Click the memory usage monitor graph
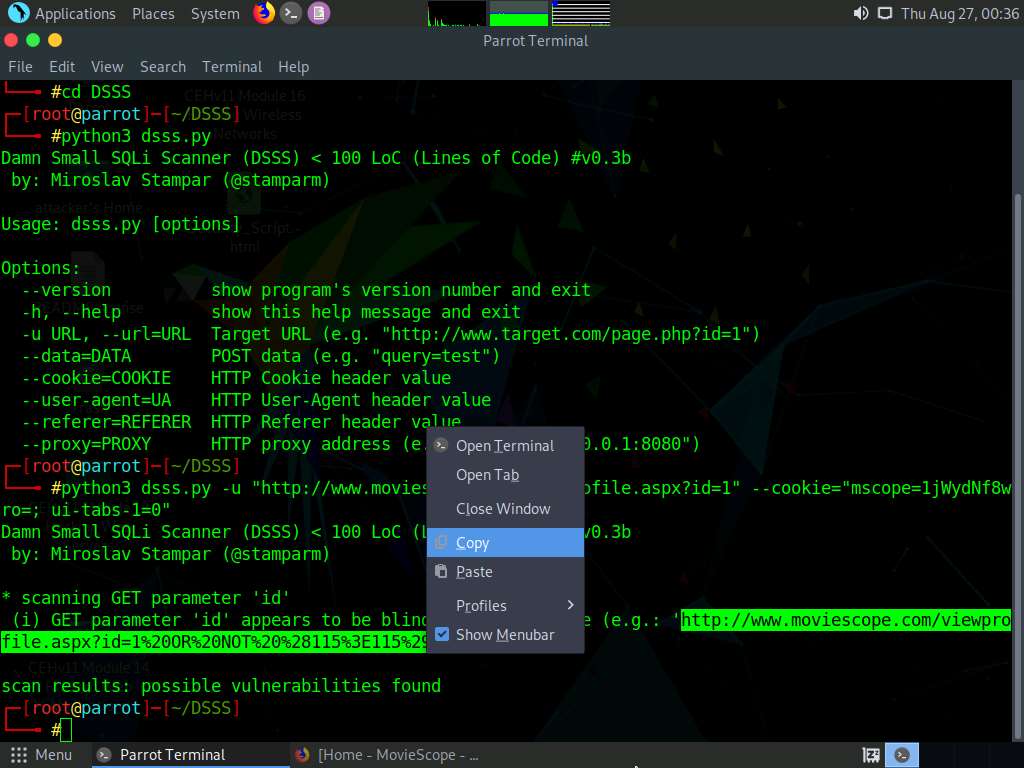 (x=520, y=13)
